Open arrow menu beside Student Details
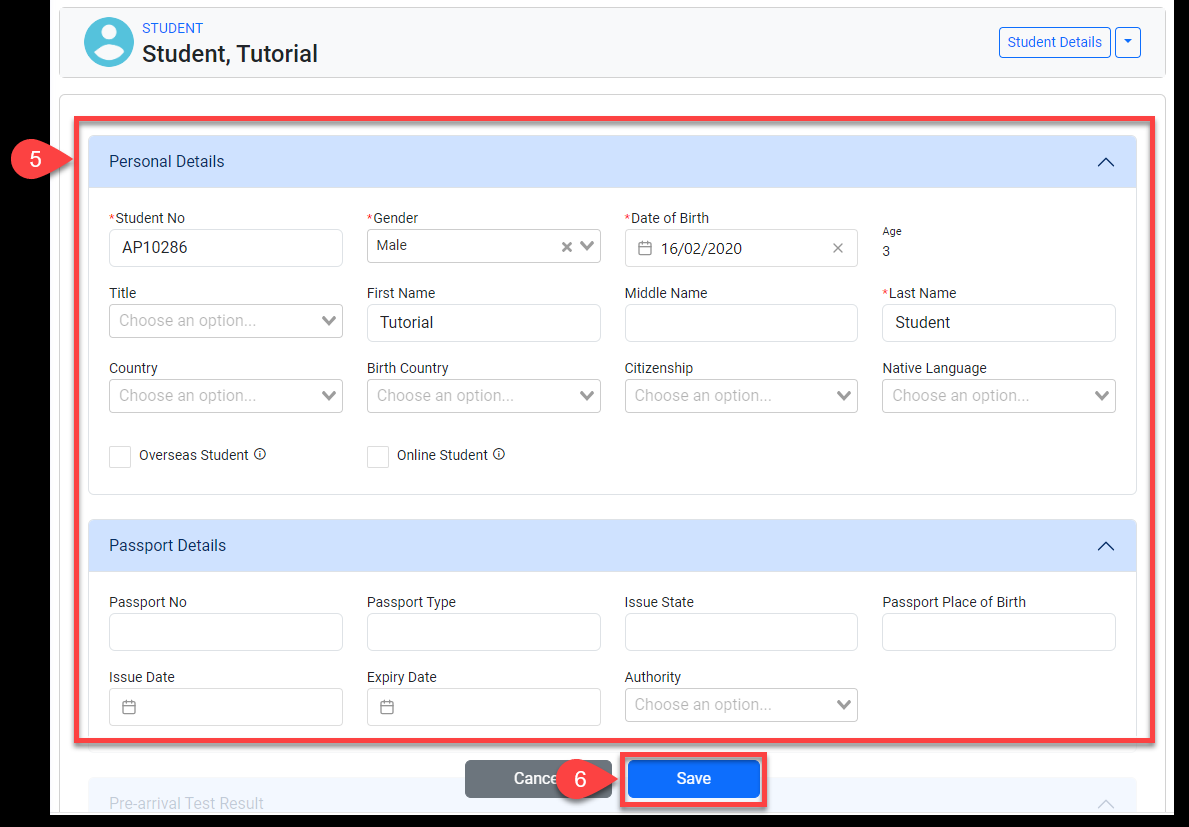 coord(1127,42)
